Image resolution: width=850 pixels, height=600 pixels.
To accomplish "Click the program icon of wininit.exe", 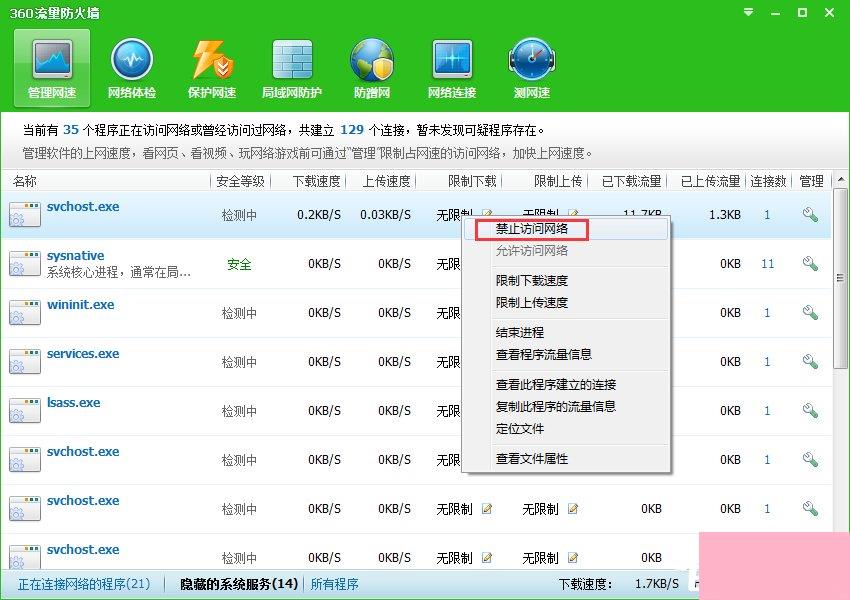I will 25,313.
